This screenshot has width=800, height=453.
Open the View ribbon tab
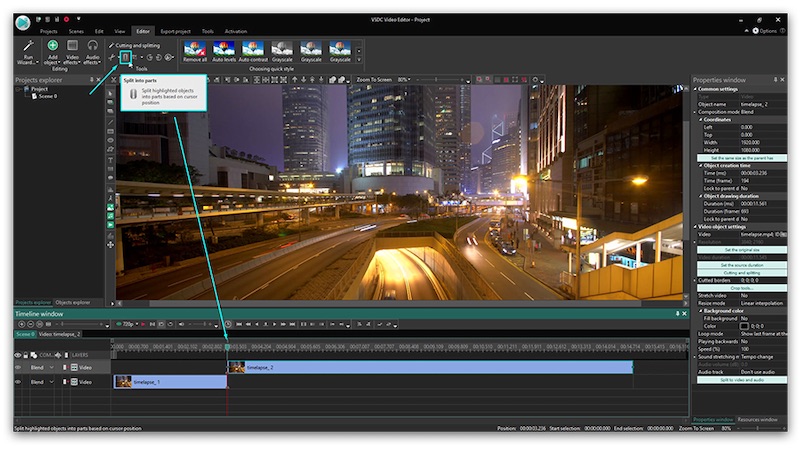(x=120, y=32)
